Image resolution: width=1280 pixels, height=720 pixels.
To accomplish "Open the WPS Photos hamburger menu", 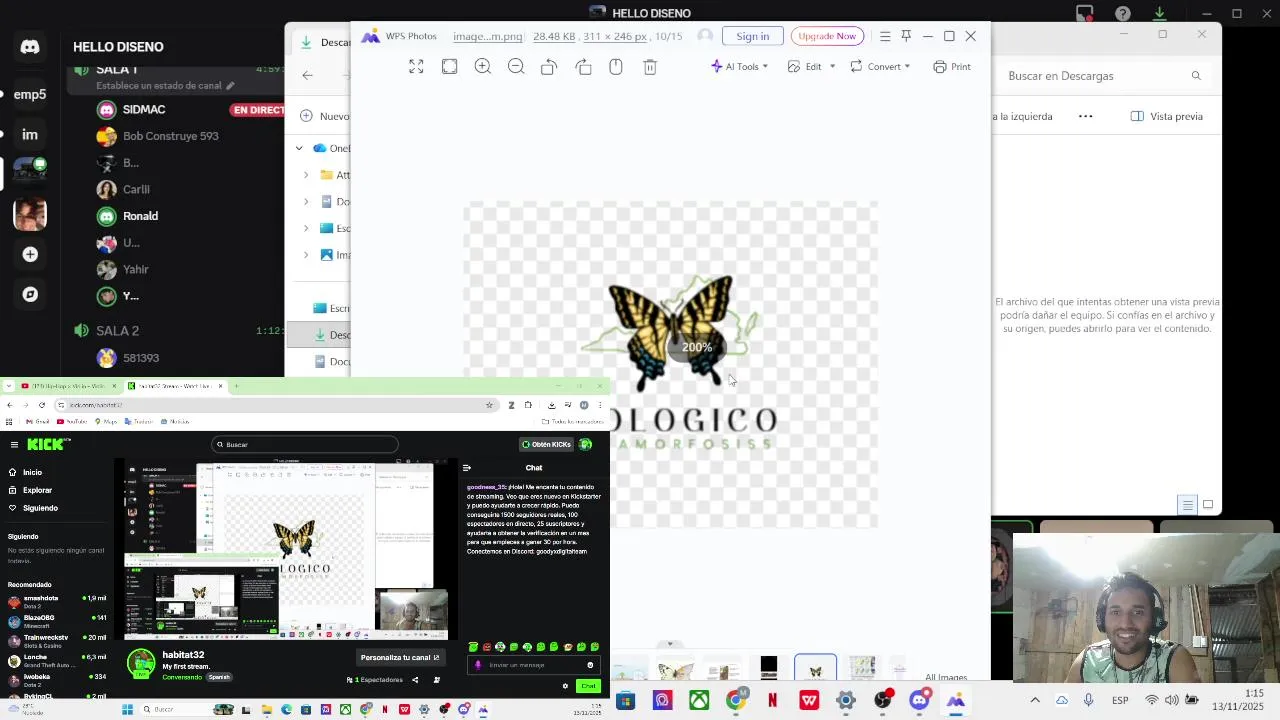I will click(885, 36).
